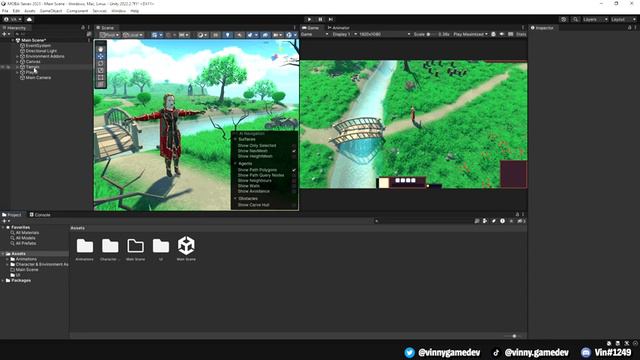
Task: Select the Rect tool in Scene overlay
Action: pos(100,77)
